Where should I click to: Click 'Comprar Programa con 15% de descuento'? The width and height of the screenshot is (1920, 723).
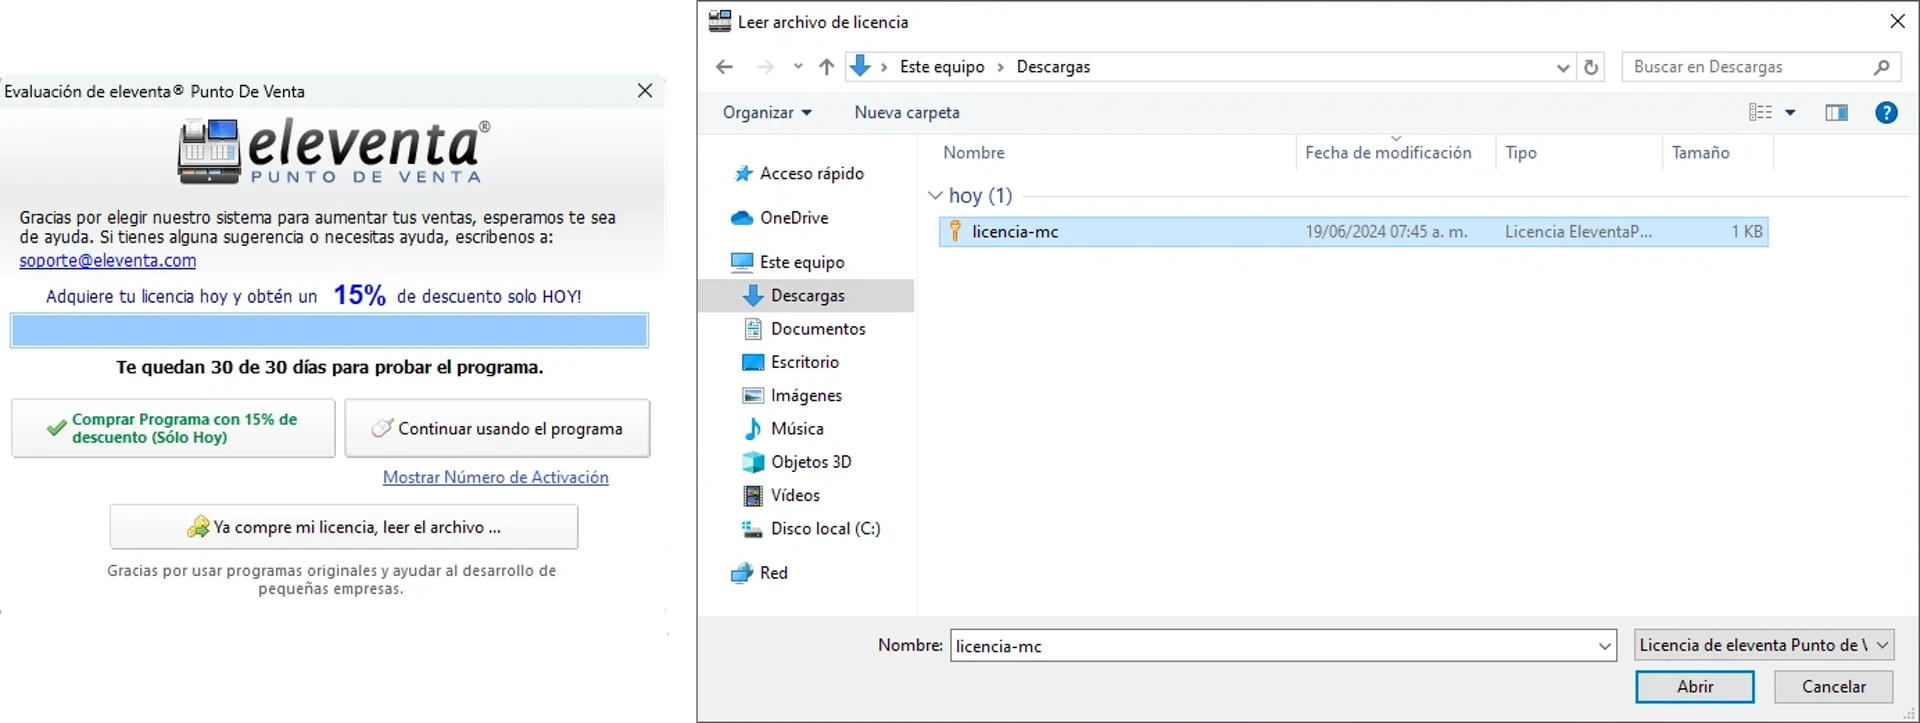tap(174, 429)
